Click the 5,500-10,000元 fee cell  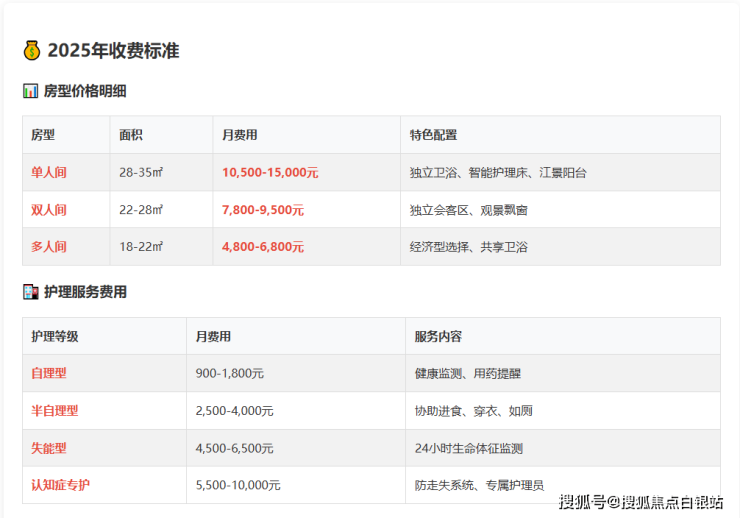(x=238, y=485)
